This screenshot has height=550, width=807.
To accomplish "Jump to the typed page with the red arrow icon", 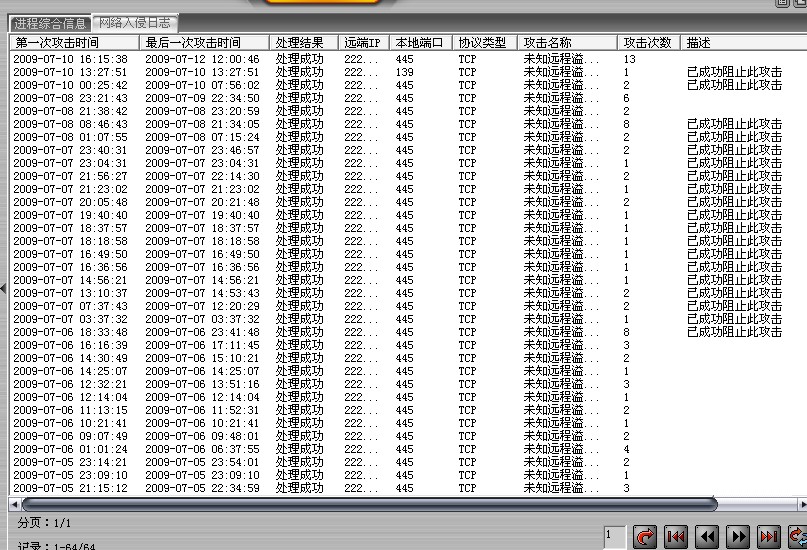I will (644, 537).
